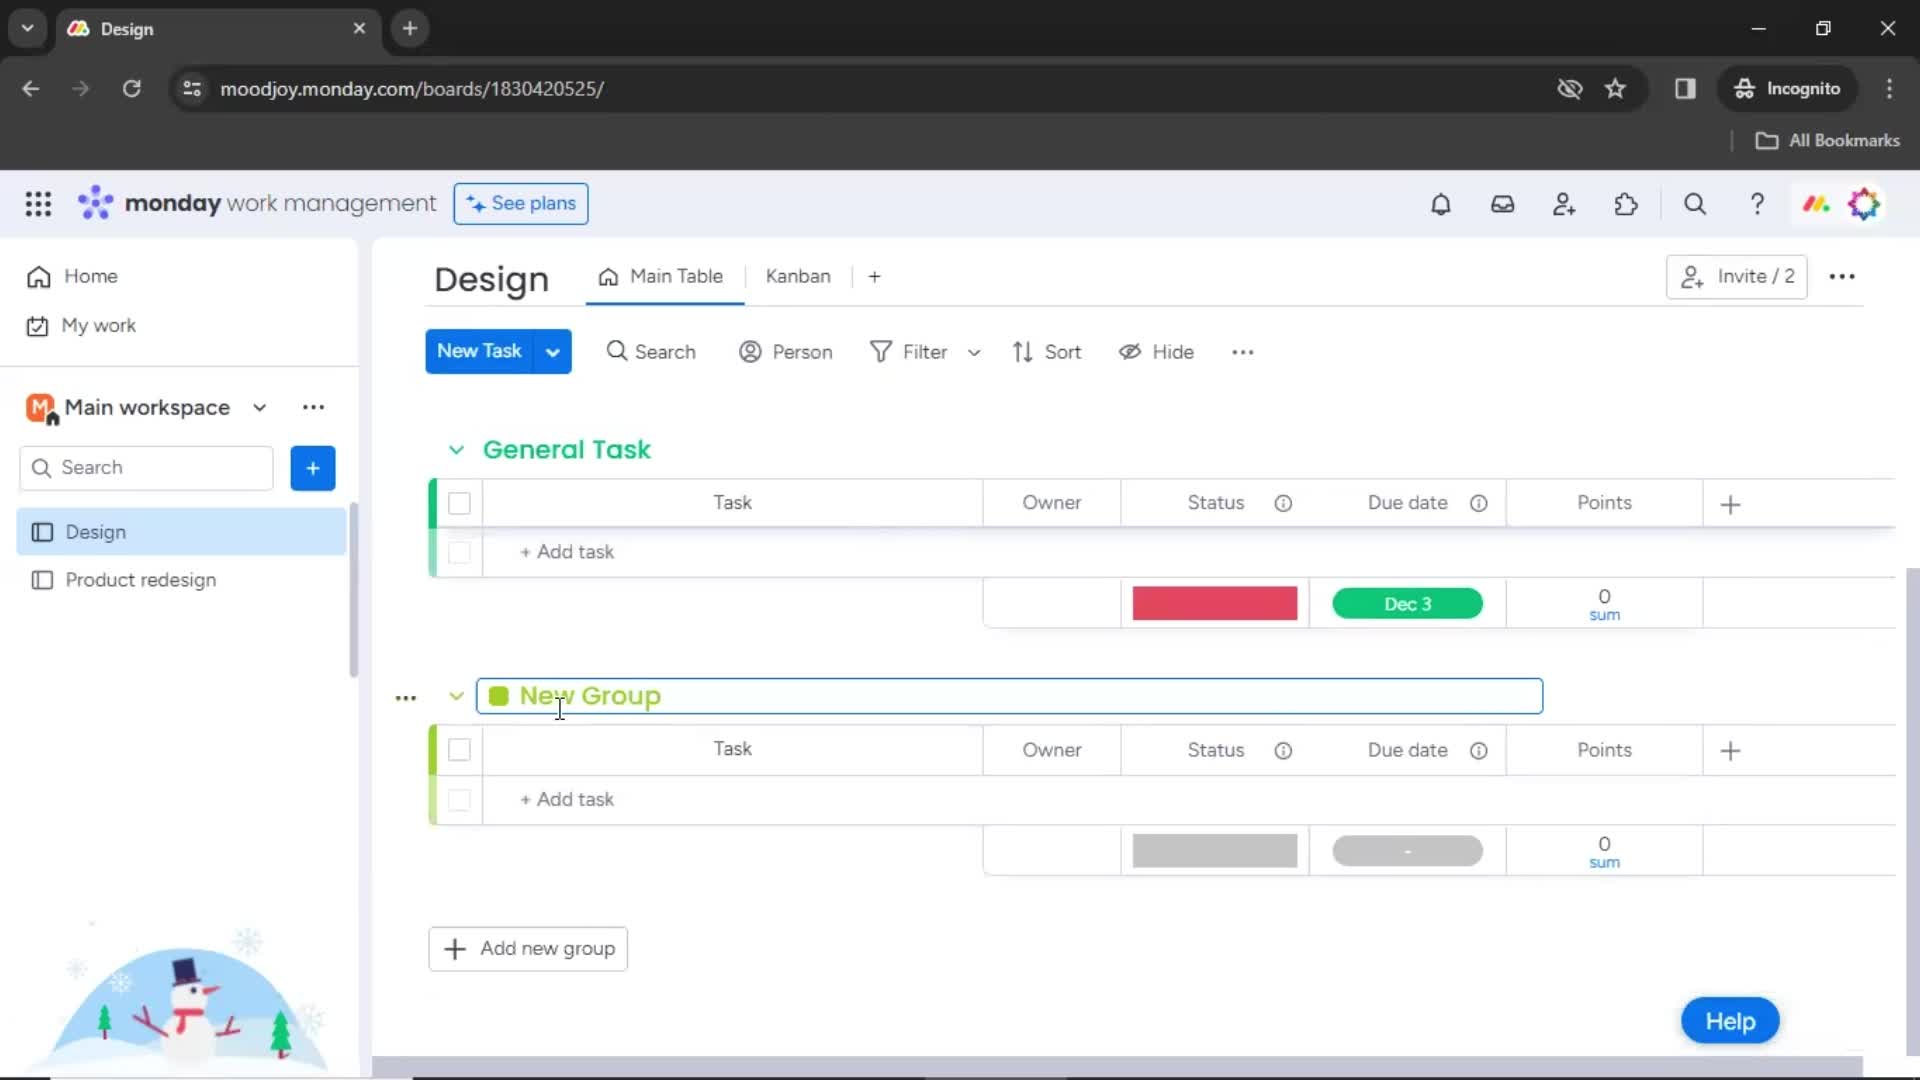
Task: Open the Filter button
Action: (x=908, y=352)
